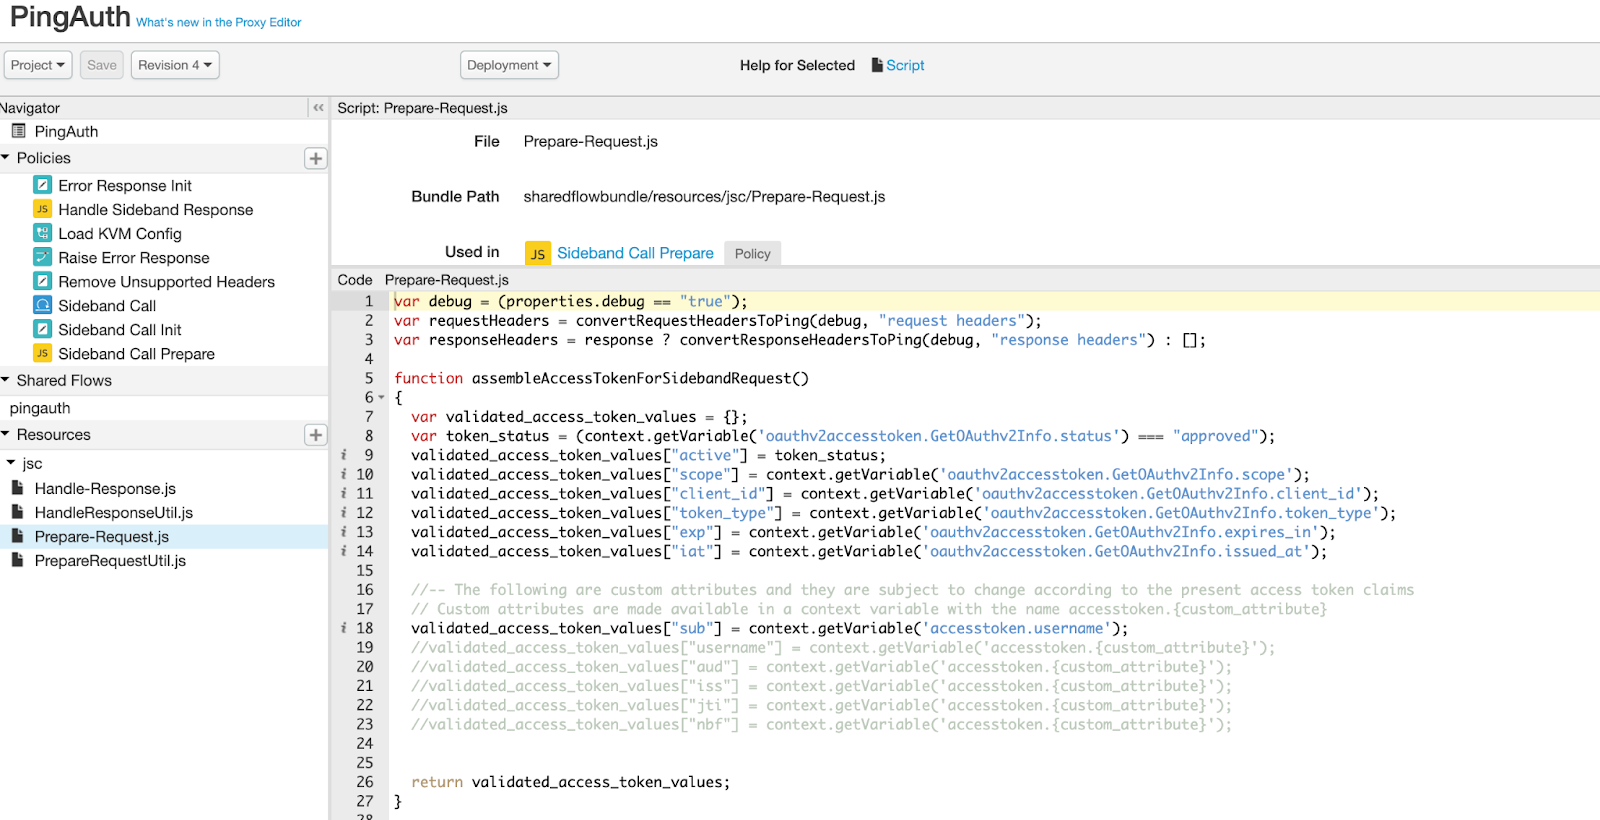Click the Prepare-Request.js file icon
Screen dimensions: 1600x820
[17, 536]
